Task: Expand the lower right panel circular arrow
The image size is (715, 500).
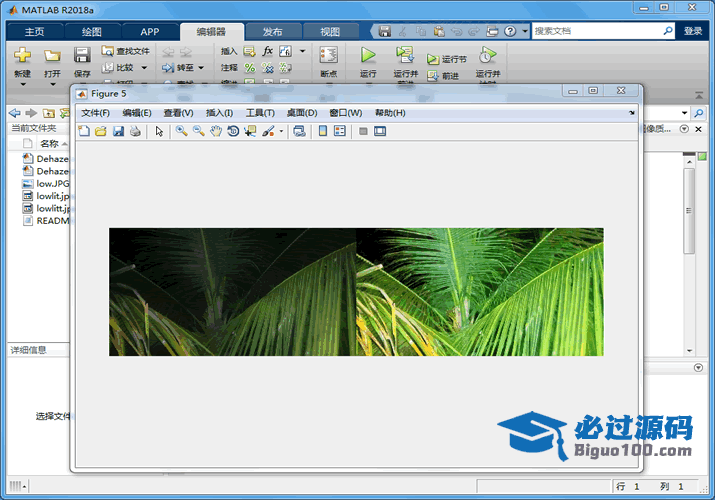Action: pos(698,367)
